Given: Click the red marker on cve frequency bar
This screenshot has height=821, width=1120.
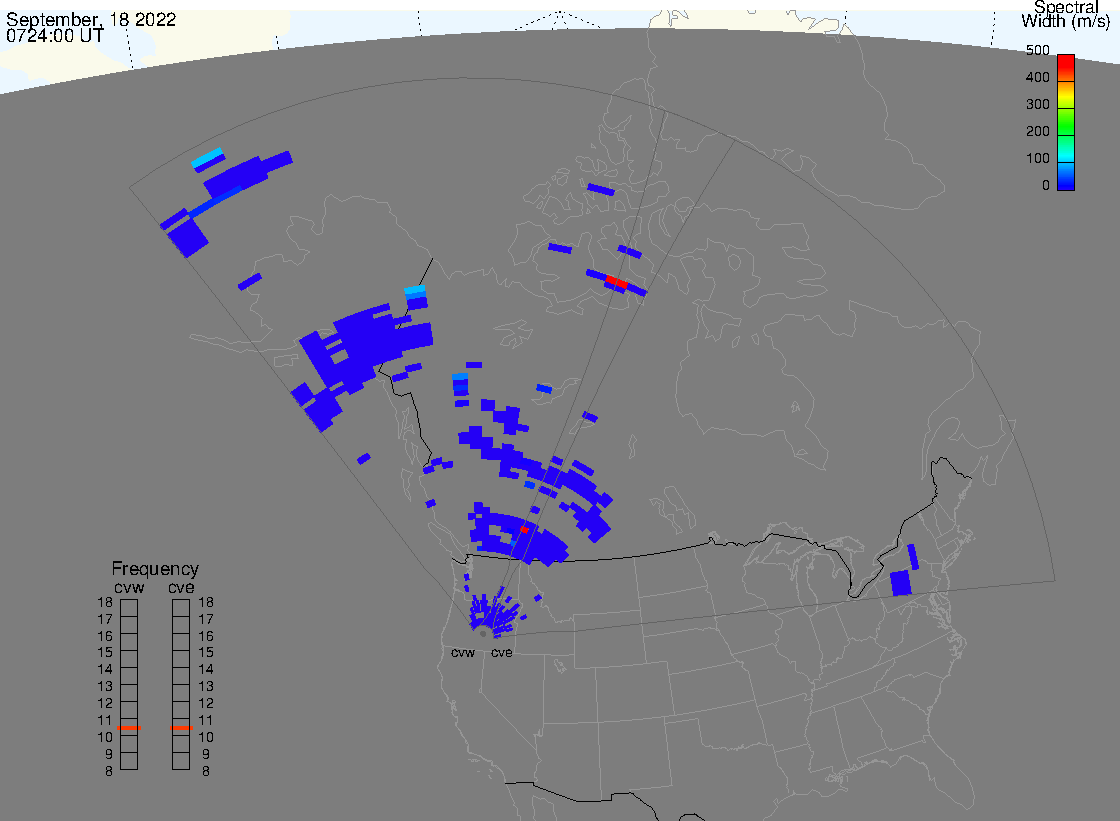Looking at the screenshot, I should (x=181, y=727).
